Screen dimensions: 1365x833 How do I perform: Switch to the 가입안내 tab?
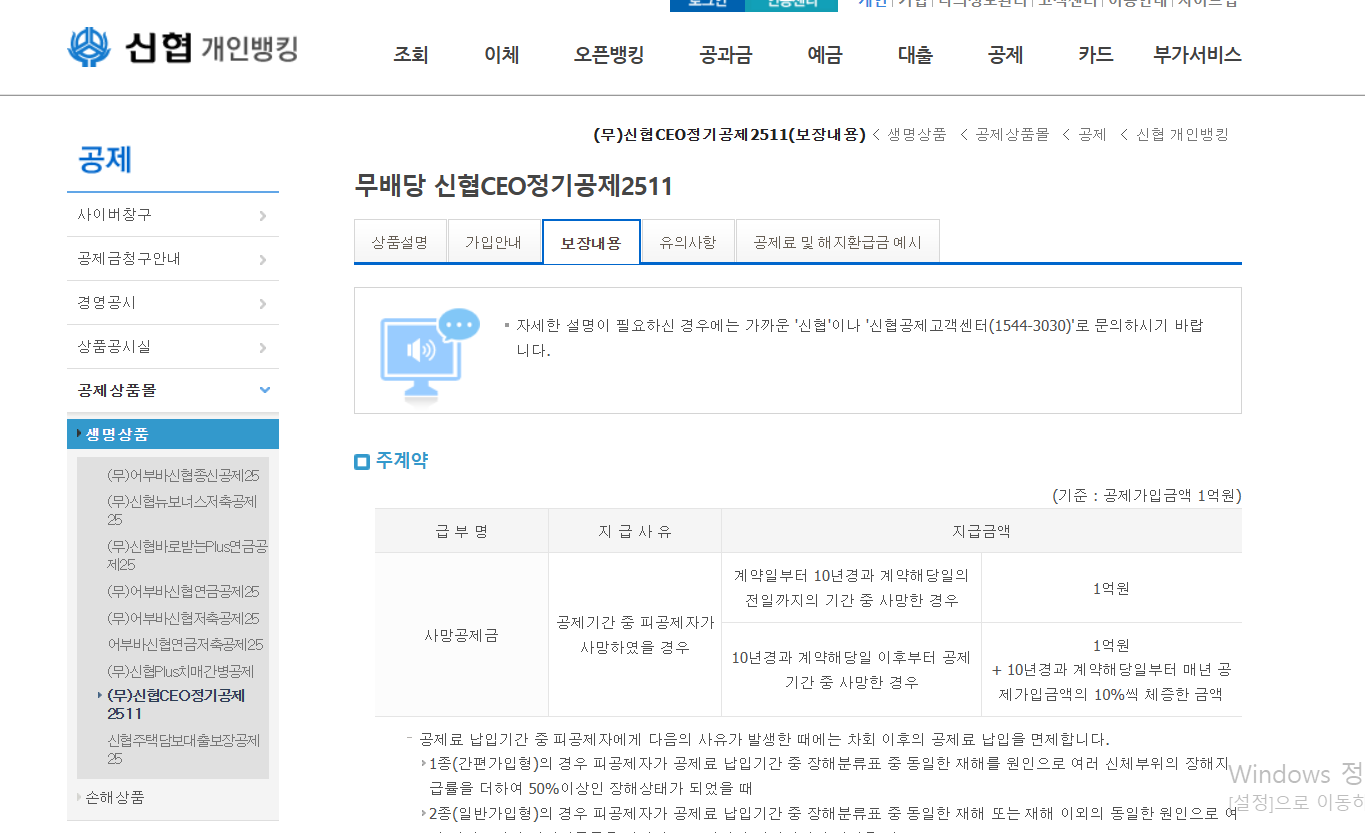point(494,242)
